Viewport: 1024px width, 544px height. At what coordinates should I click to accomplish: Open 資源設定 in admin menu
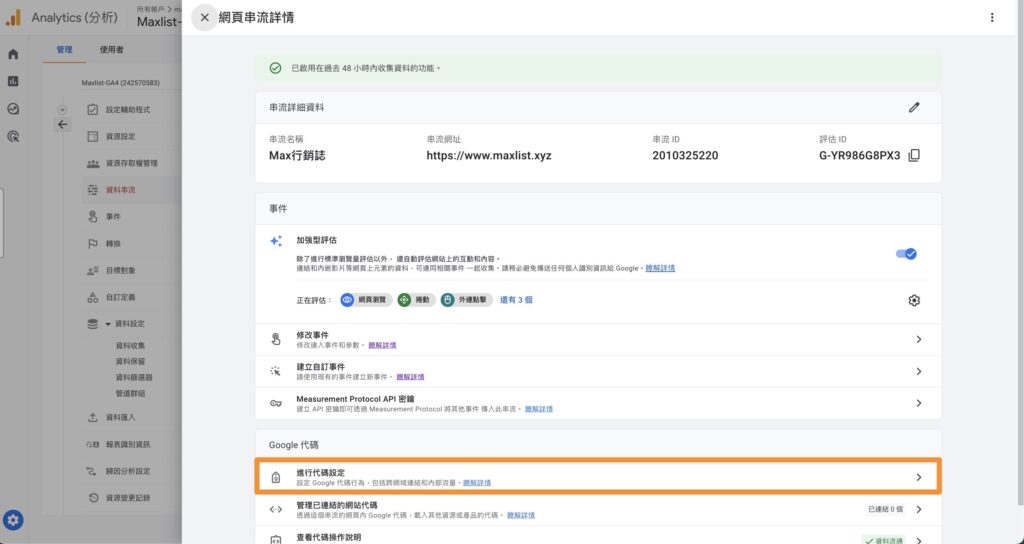click(121, 136)
